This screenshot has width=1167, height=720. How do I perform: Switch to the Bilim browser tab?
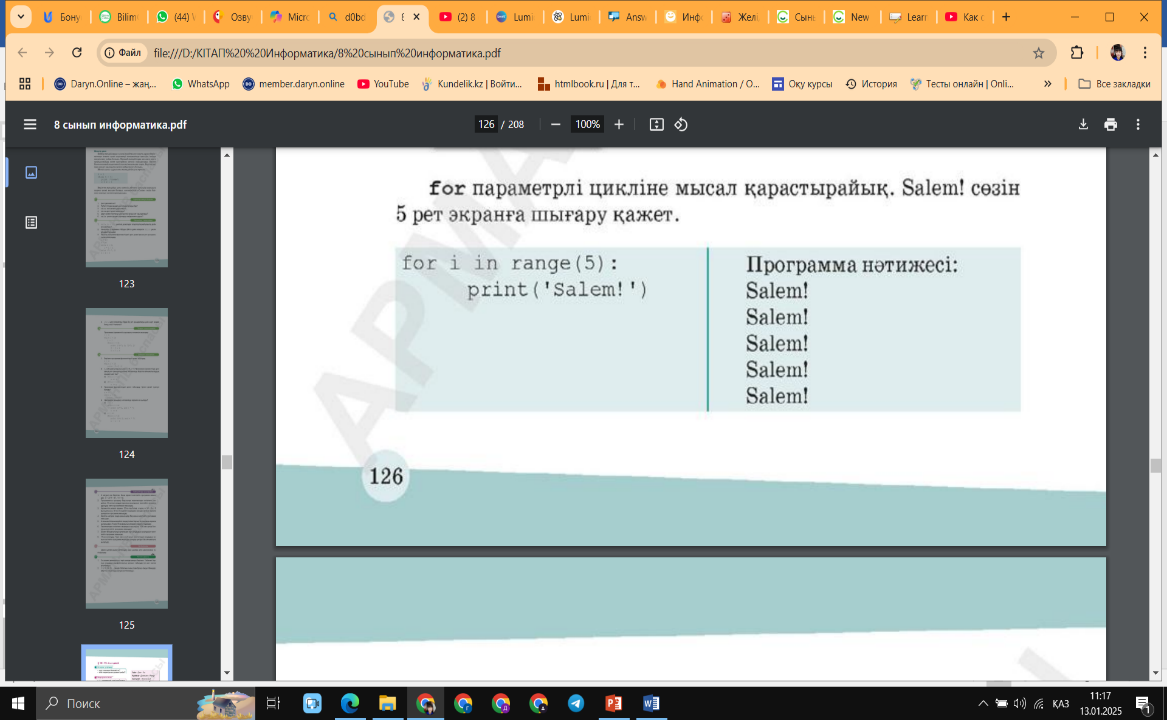(118, 16)
